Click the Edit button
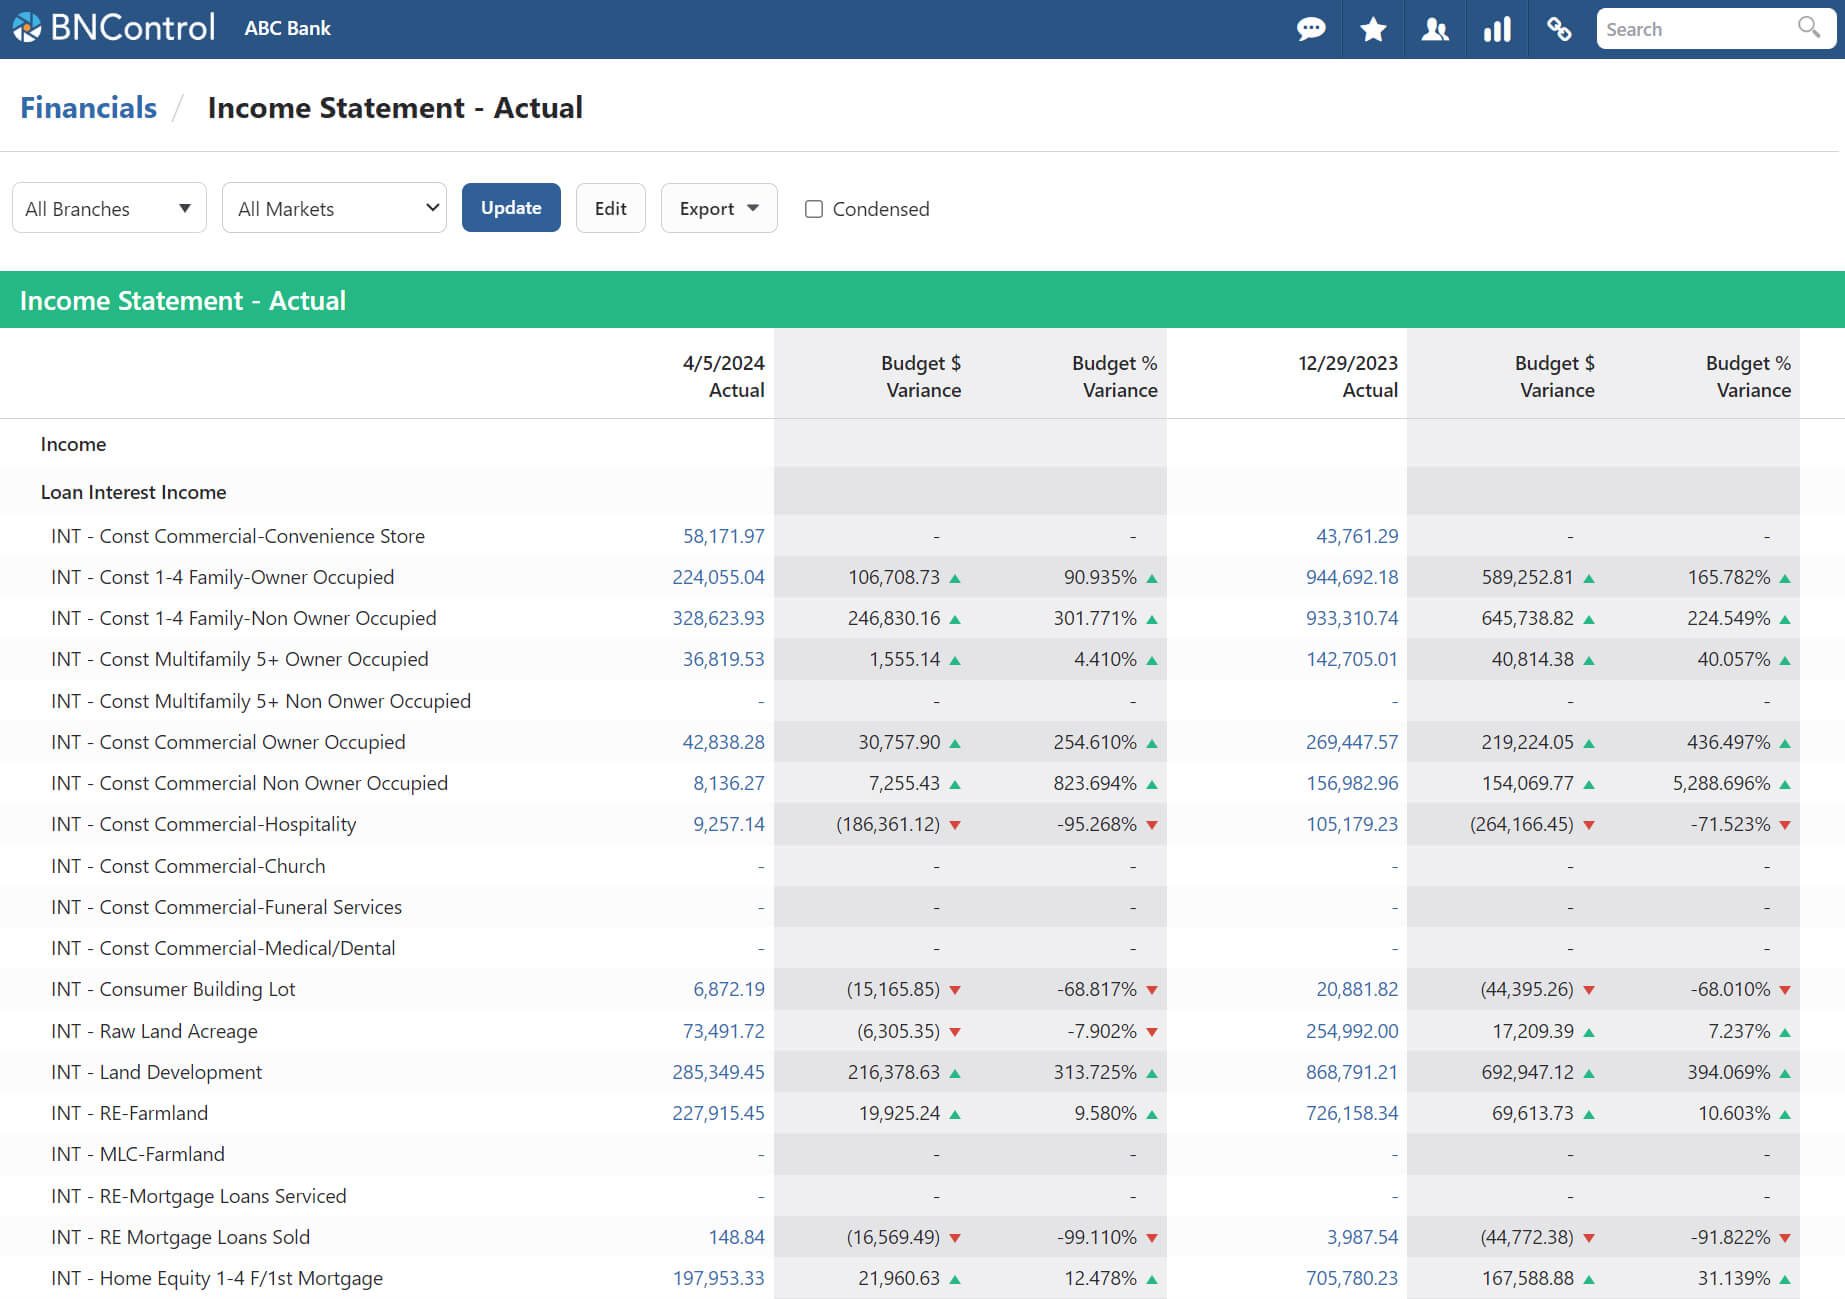 coord(610,208)
